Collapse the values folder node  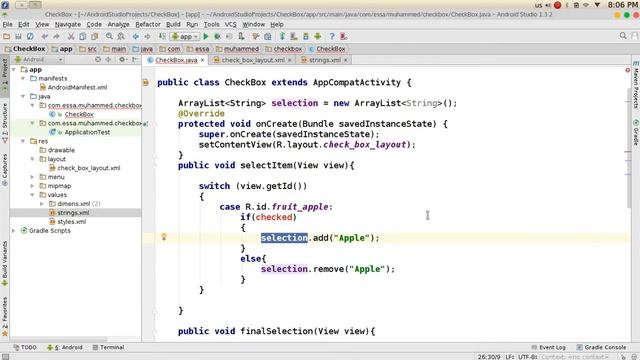pos(33,195)
